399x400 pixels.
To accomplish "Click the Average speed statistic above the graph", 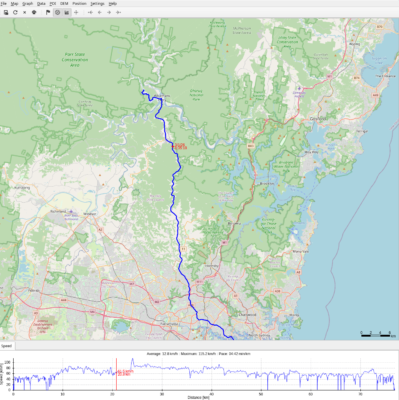I will coord(162,353).
